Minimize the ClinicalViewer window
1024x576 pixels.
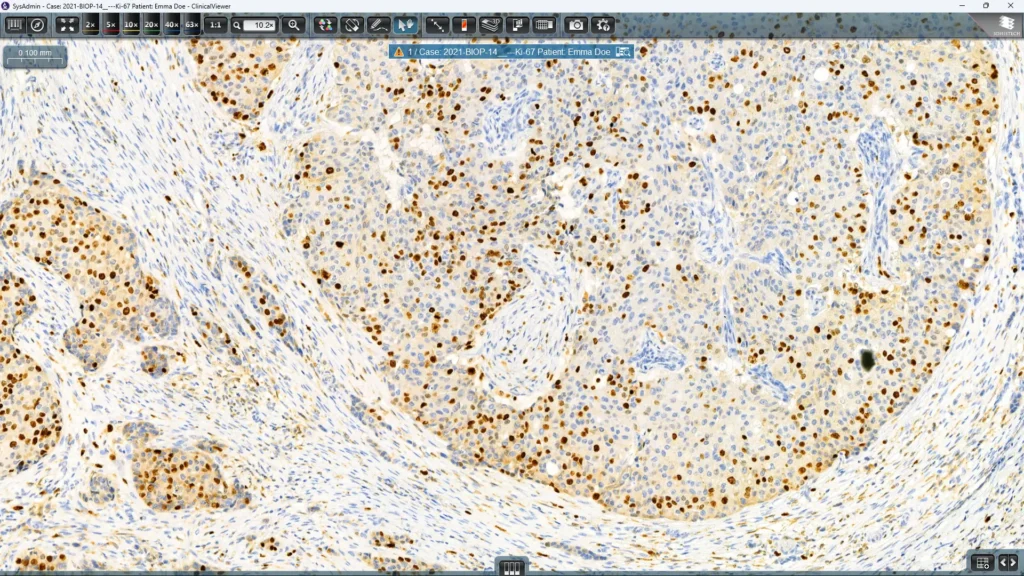962,6
